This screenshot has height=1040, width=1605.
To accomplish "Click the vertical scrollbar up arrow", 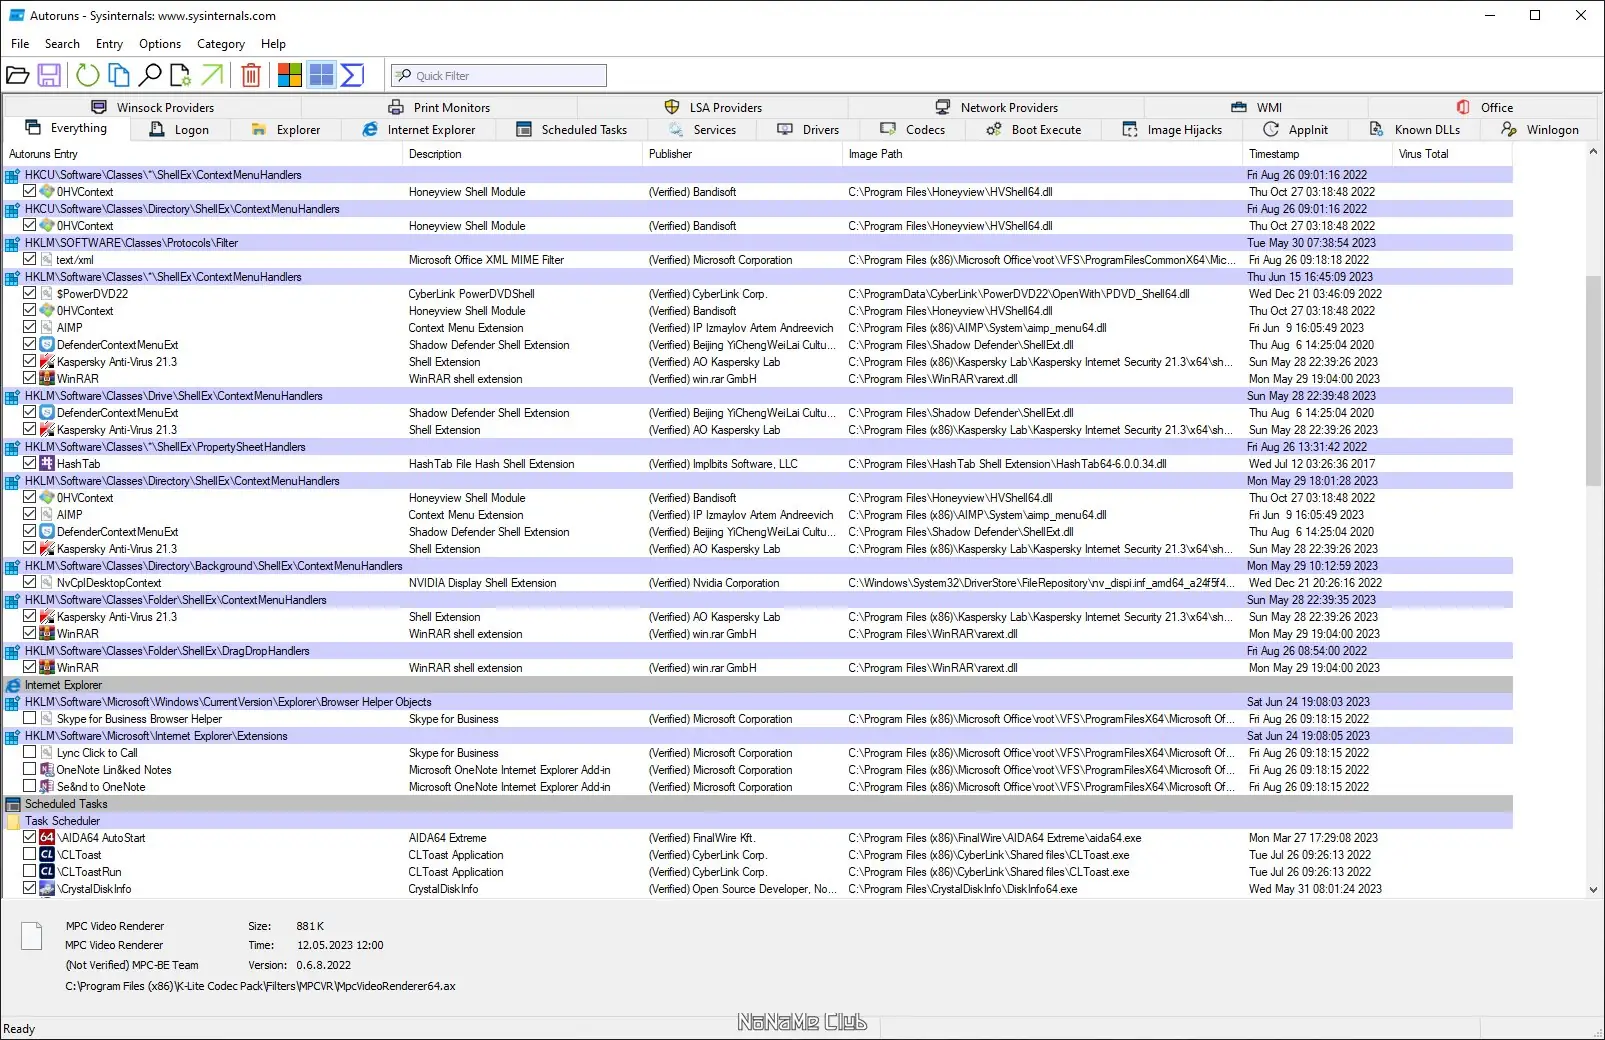I will coord(1593,152).
